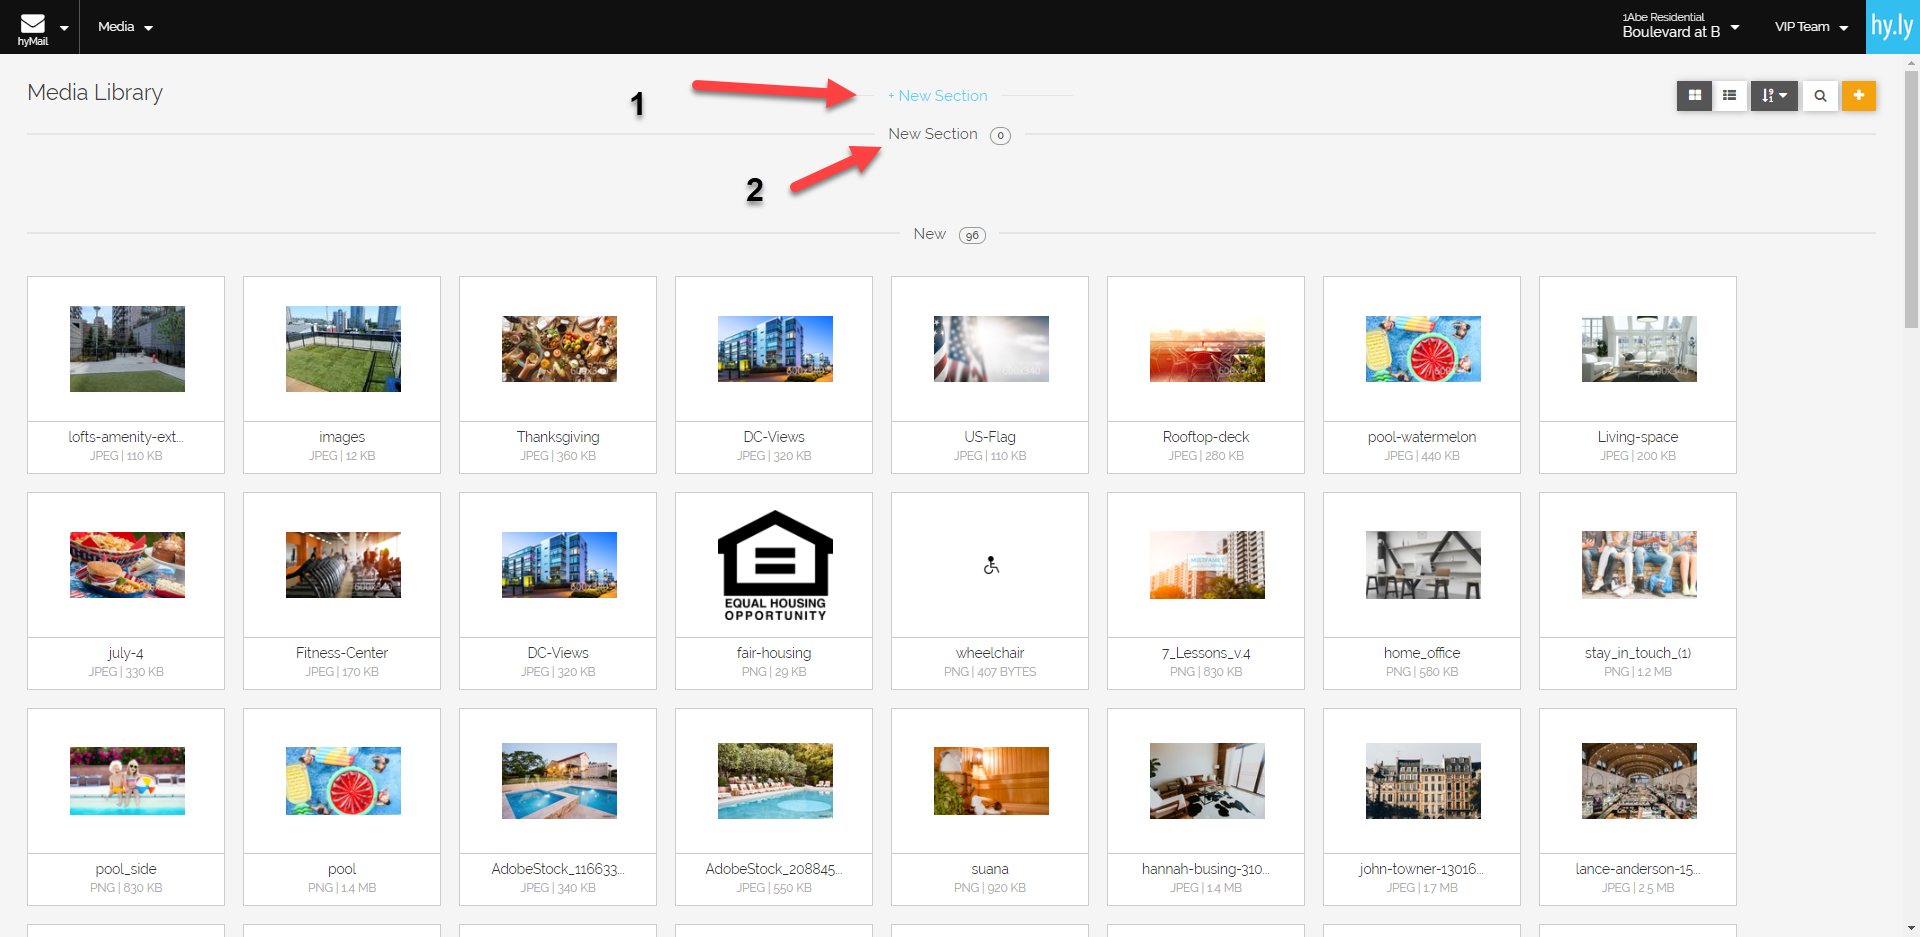
Task: Open the images thumbnail with green lawn
Action: tap(343, 348)
